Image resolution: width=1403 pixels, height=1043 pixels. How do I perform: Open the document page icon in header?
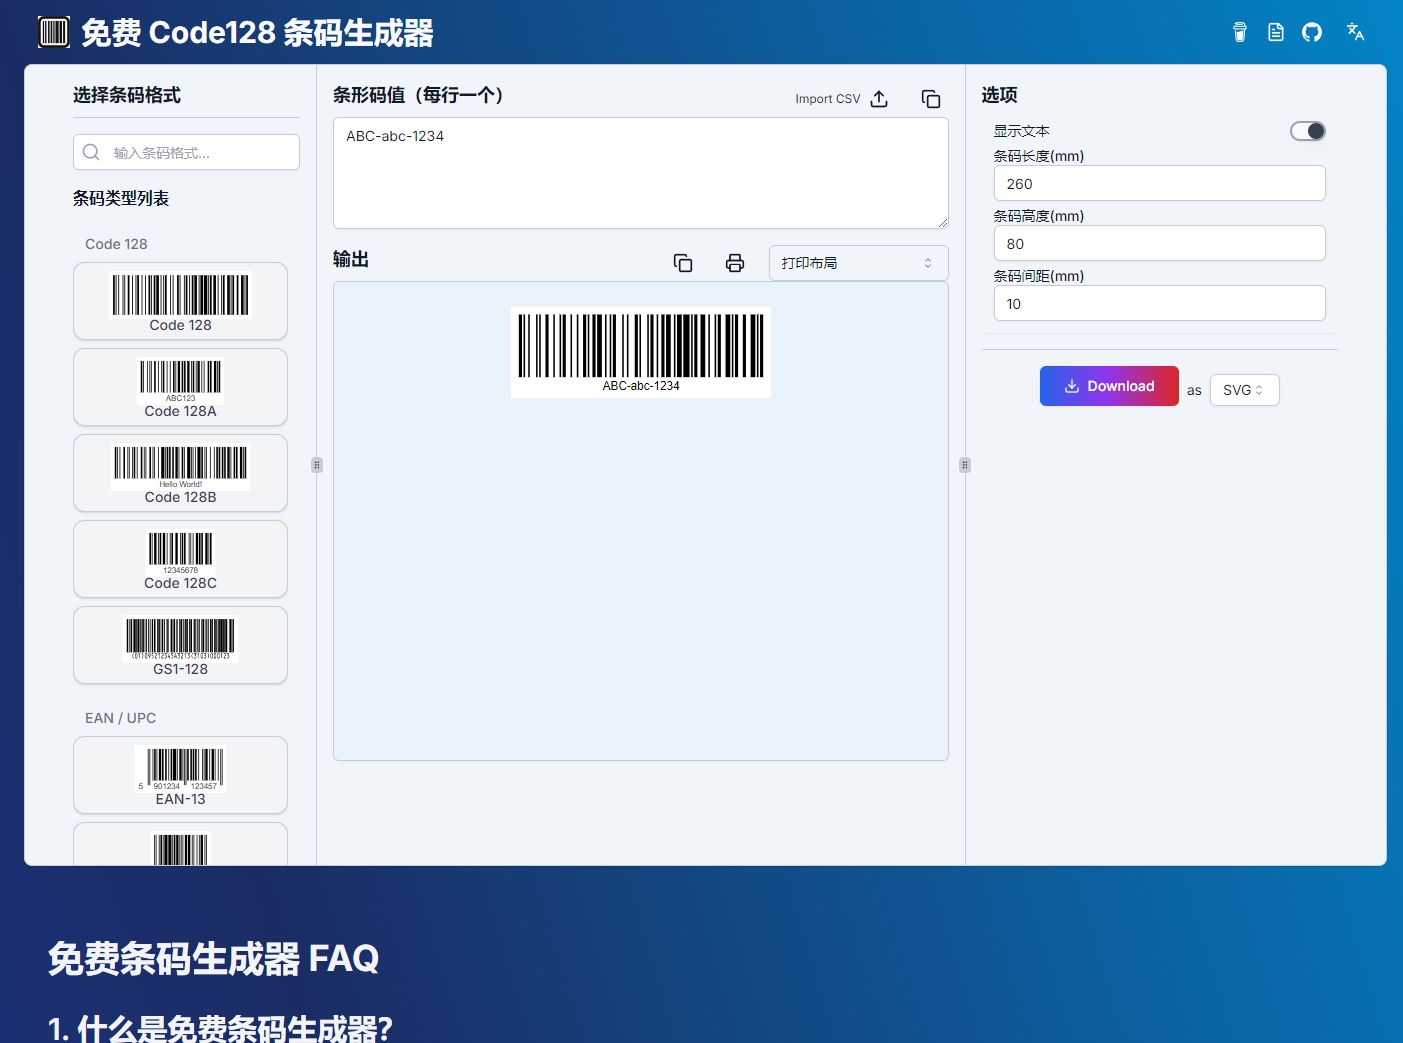pos(1276,32)
